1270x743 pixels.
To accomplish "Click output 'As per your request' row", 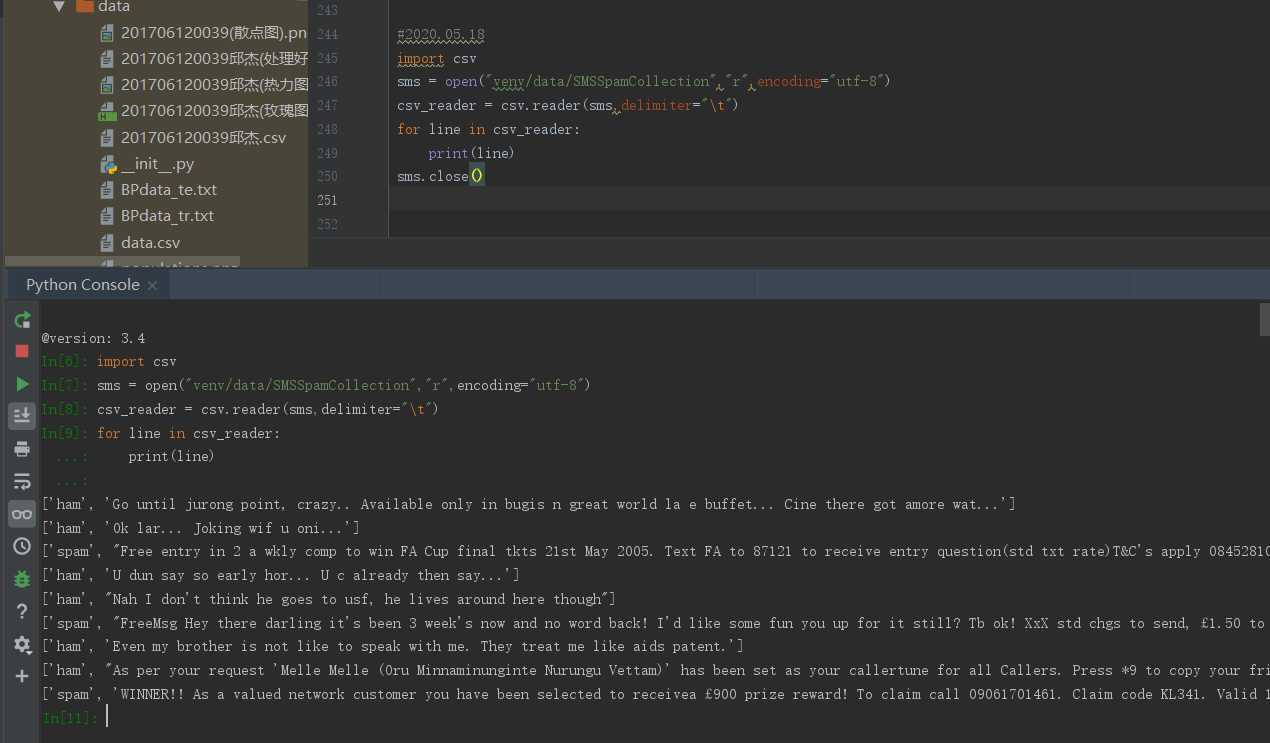I will pyautogui.click(x=656, y=670).
